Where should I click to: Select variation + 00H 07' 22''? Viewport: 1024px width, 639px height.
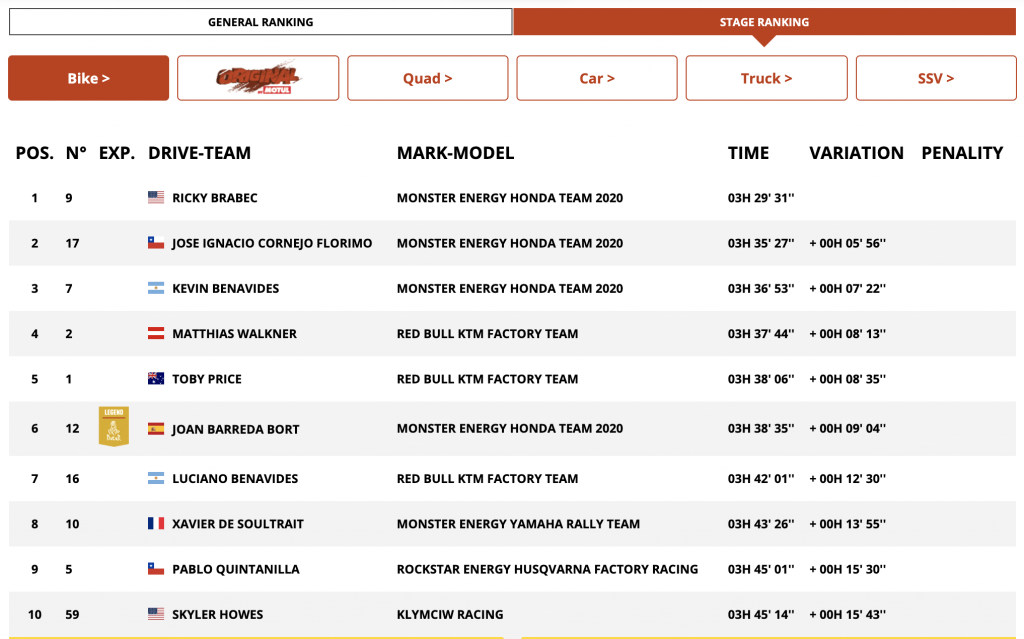pyautogui.click(x=848, y=288)
